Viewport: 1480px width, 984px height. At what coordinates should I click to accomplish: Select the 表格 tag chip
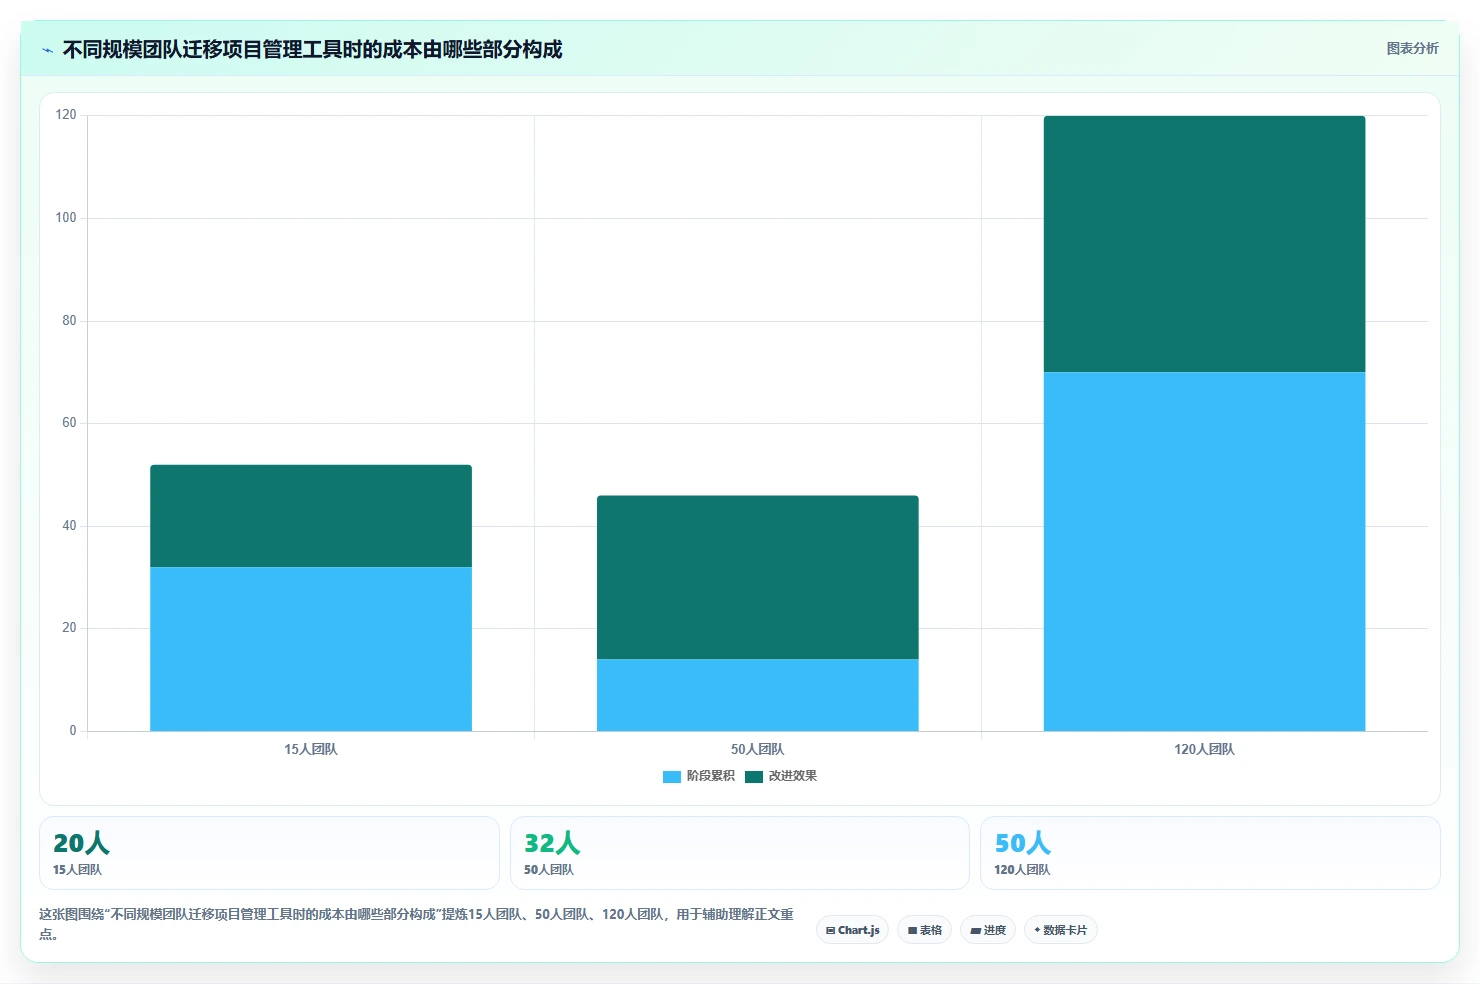point(924,930)
